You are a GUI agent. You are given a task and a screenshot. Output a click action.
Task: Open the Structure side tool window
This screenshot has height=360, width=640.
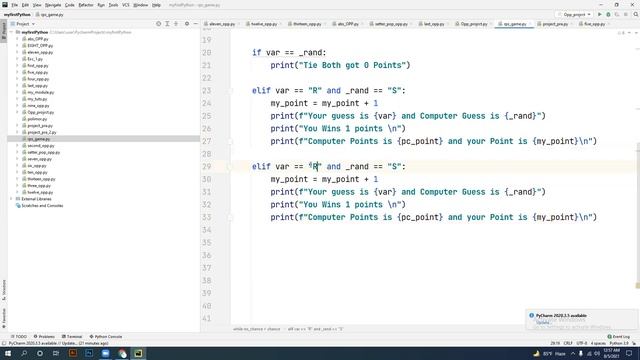(3, 290)
